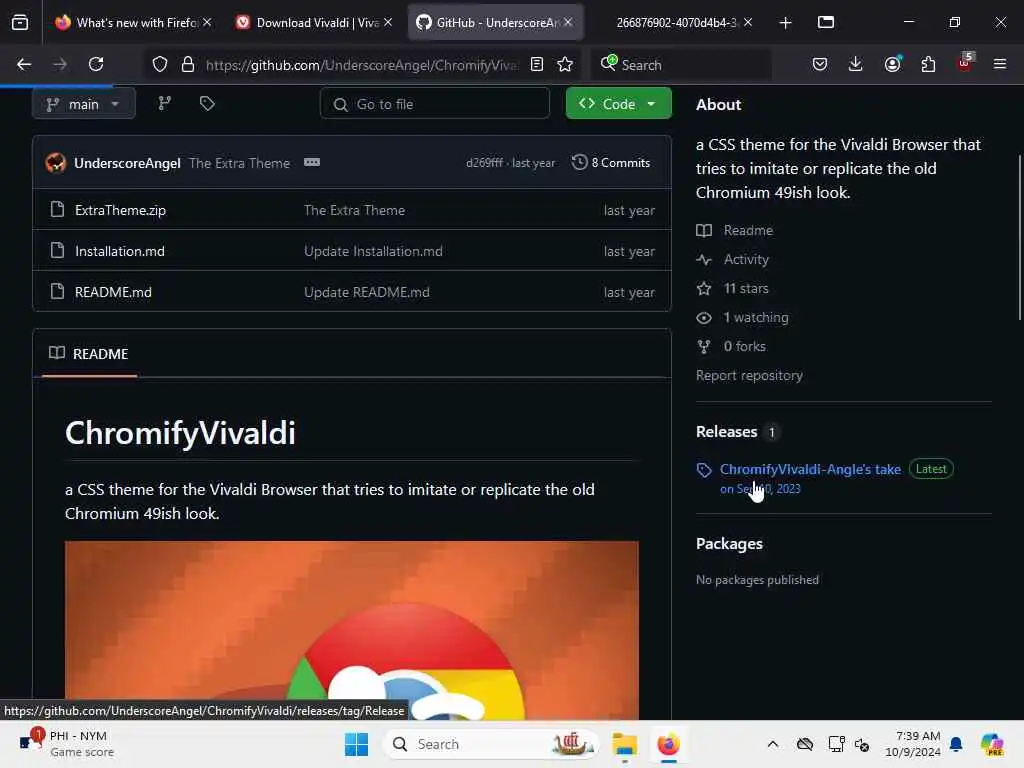The width and height of the screenshot is (1024, 768).
Task: Reload the current GitHub page
Action: 96,64
